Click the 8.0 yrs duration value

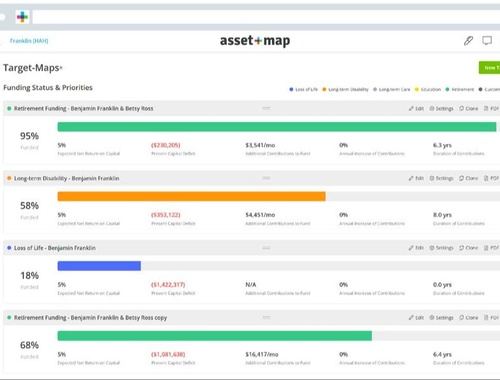442,215
